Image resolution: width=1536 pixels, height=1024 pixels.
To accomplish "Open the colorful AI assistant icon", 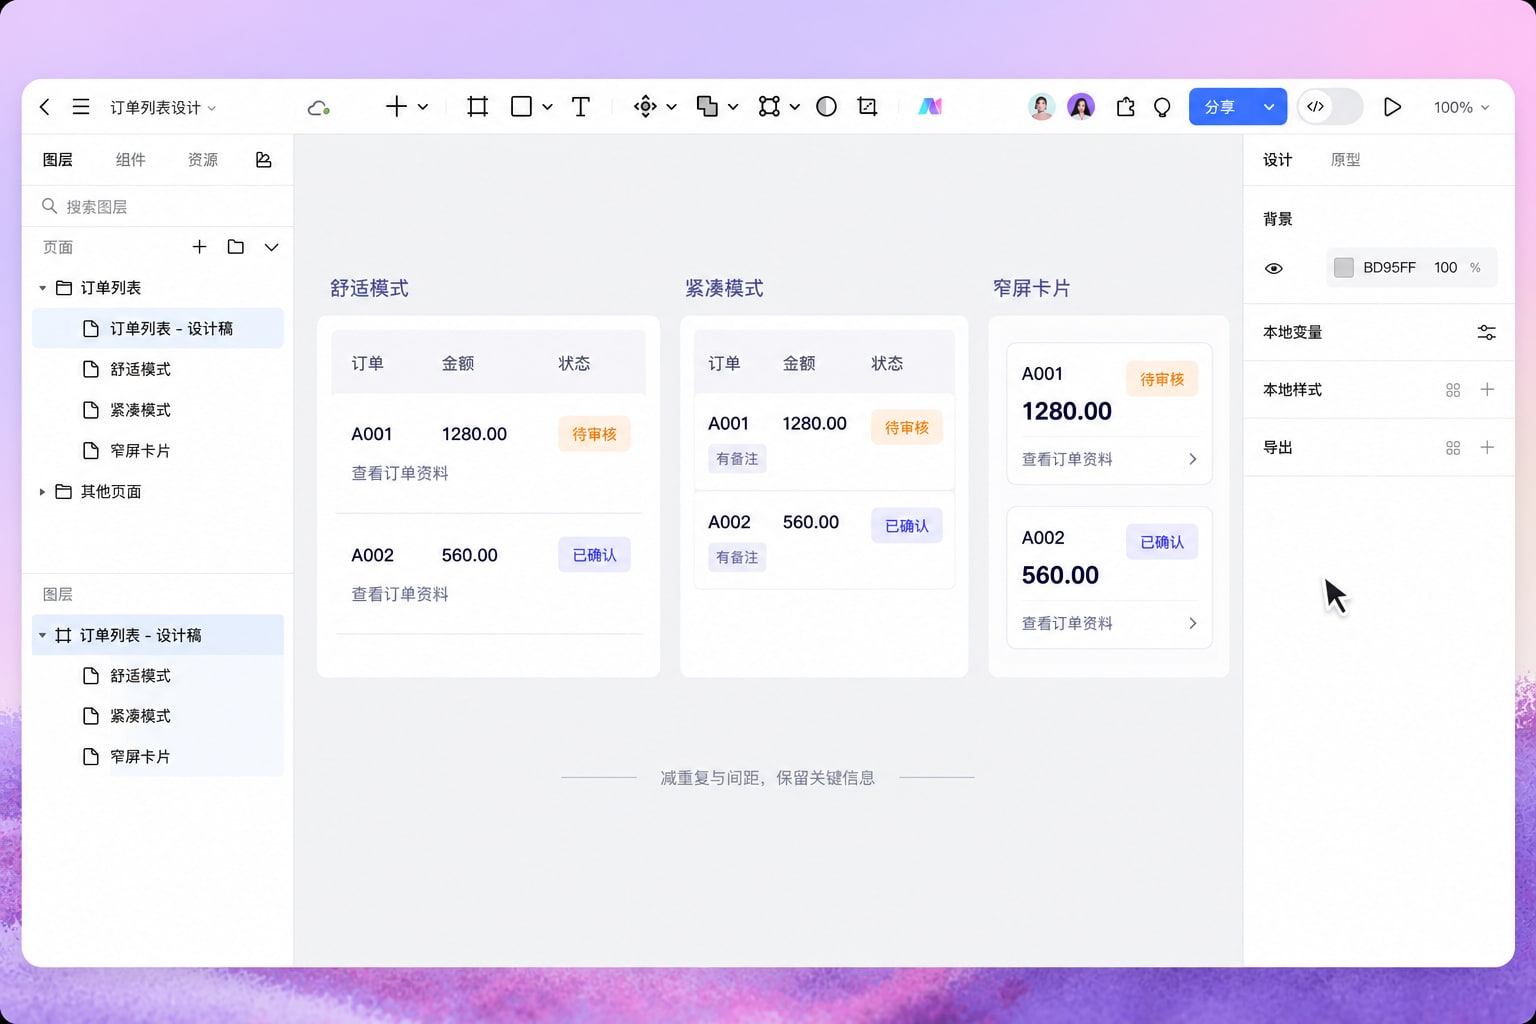I will click(930, 107).
